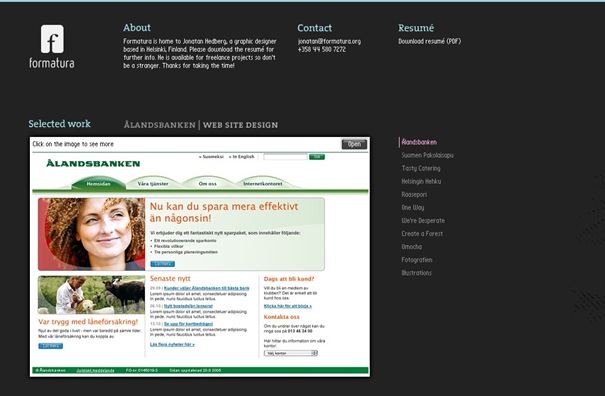This screenshot has width=605, height=396.
Task: Select Ålandsbanken in the work list
Action: [x=419, y=142]
